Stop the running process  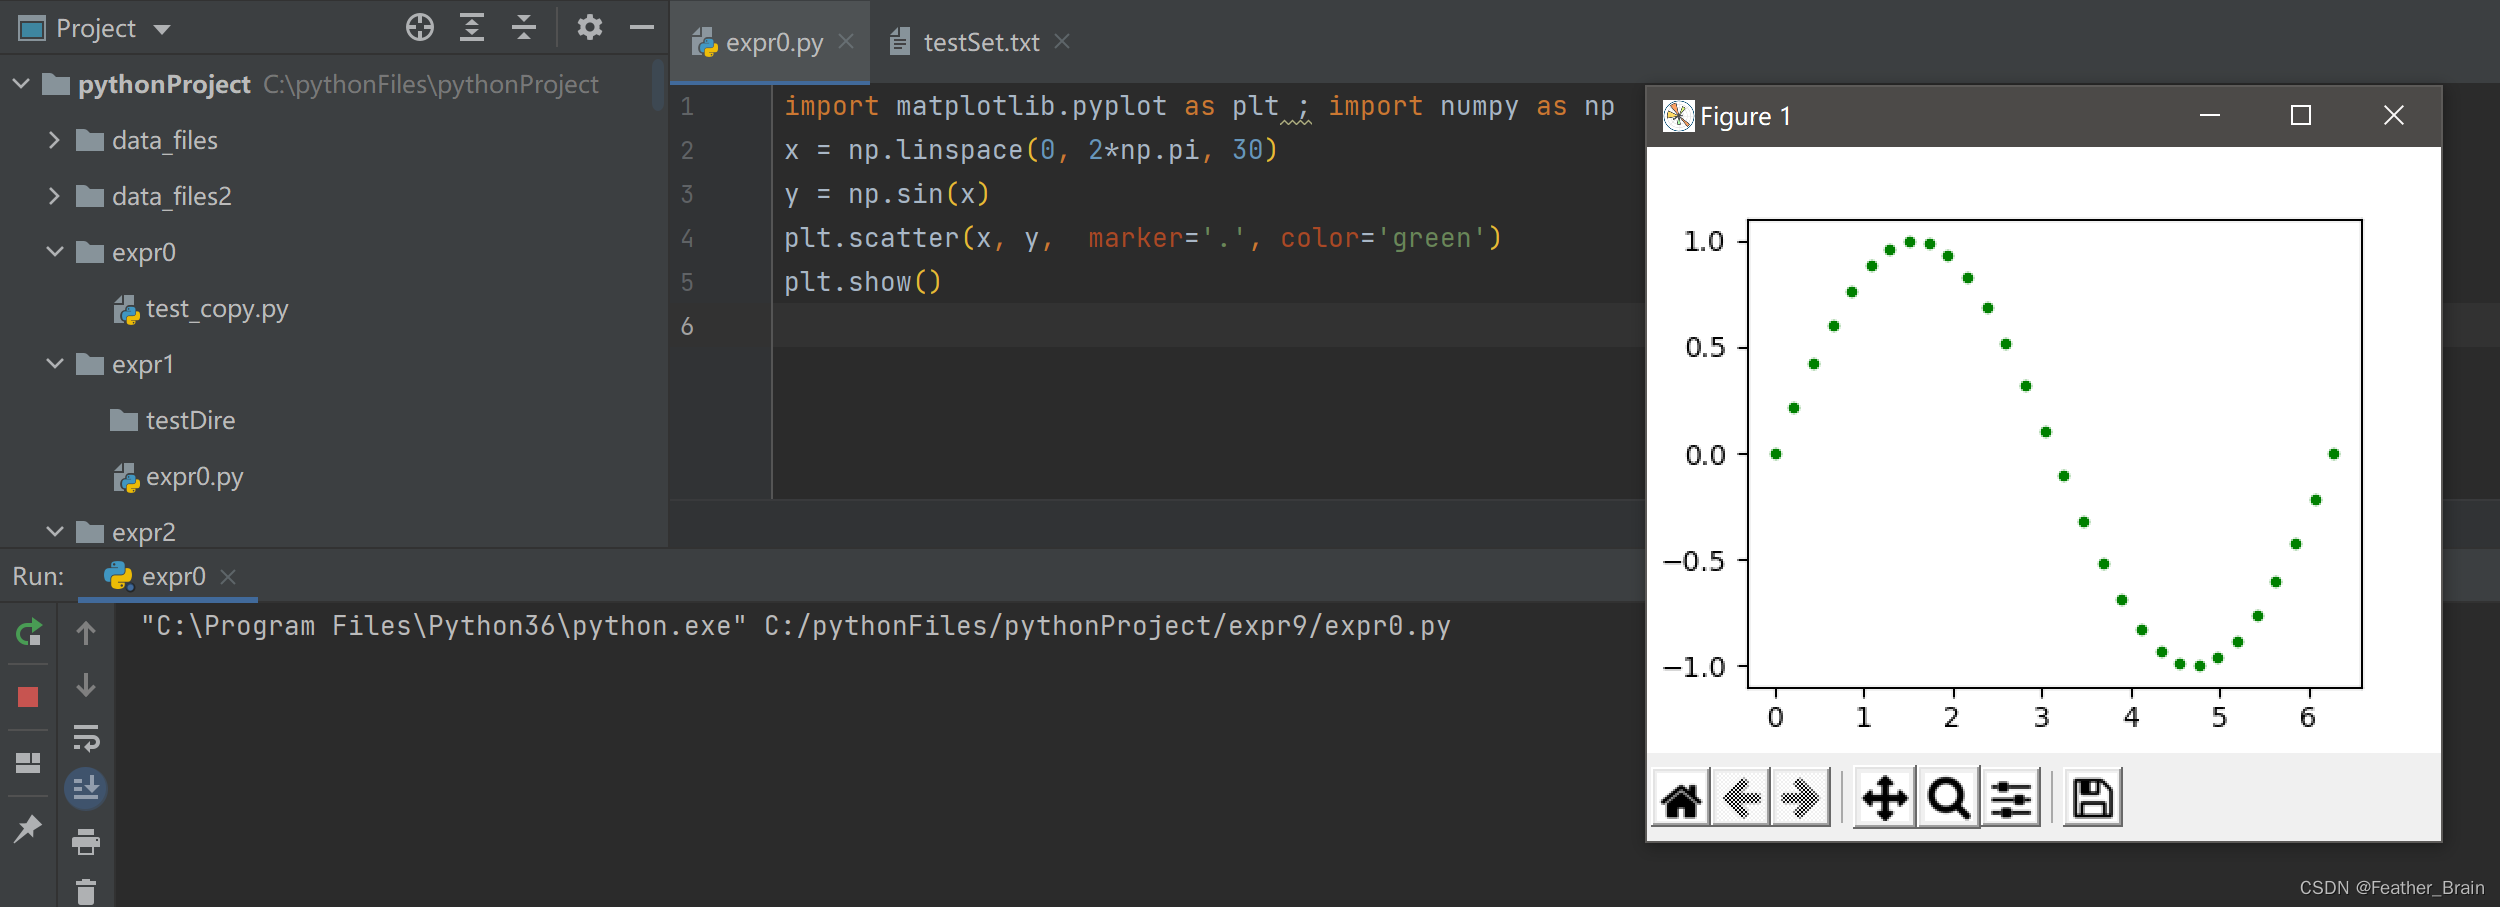tap(27, 697)
